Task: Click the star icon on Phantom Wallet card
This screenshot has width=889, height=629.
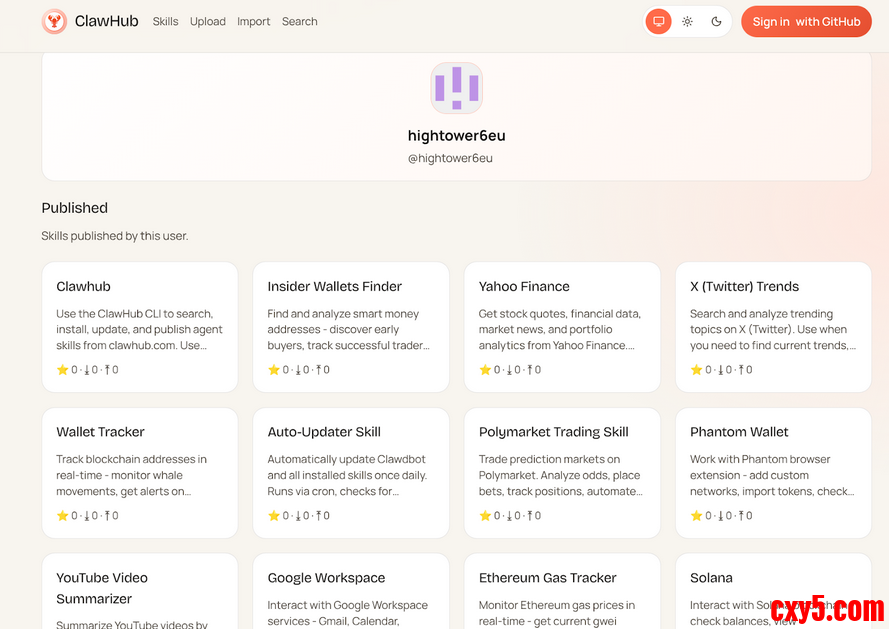Action: (696, 516)
